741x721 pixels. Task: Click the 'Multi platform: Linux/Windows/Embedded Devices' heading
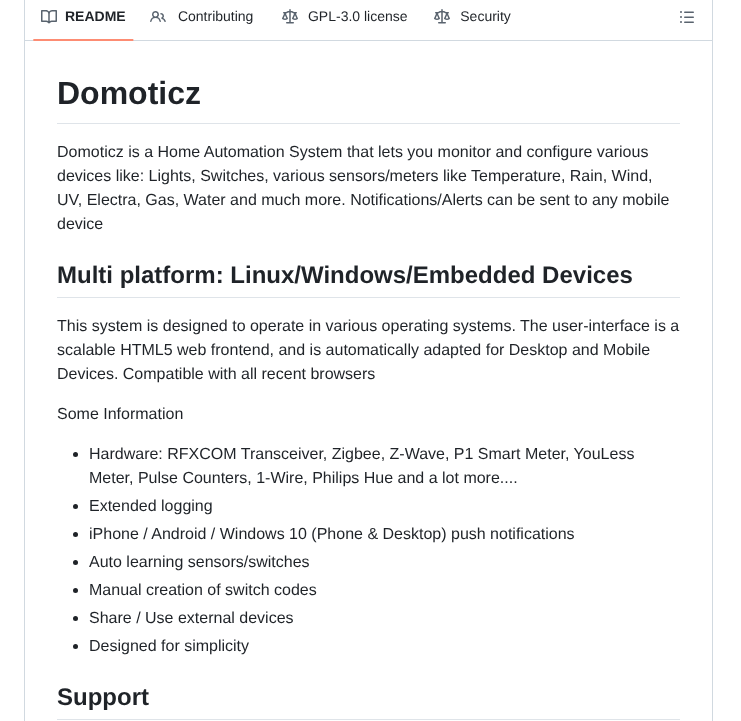pos(345,275)
